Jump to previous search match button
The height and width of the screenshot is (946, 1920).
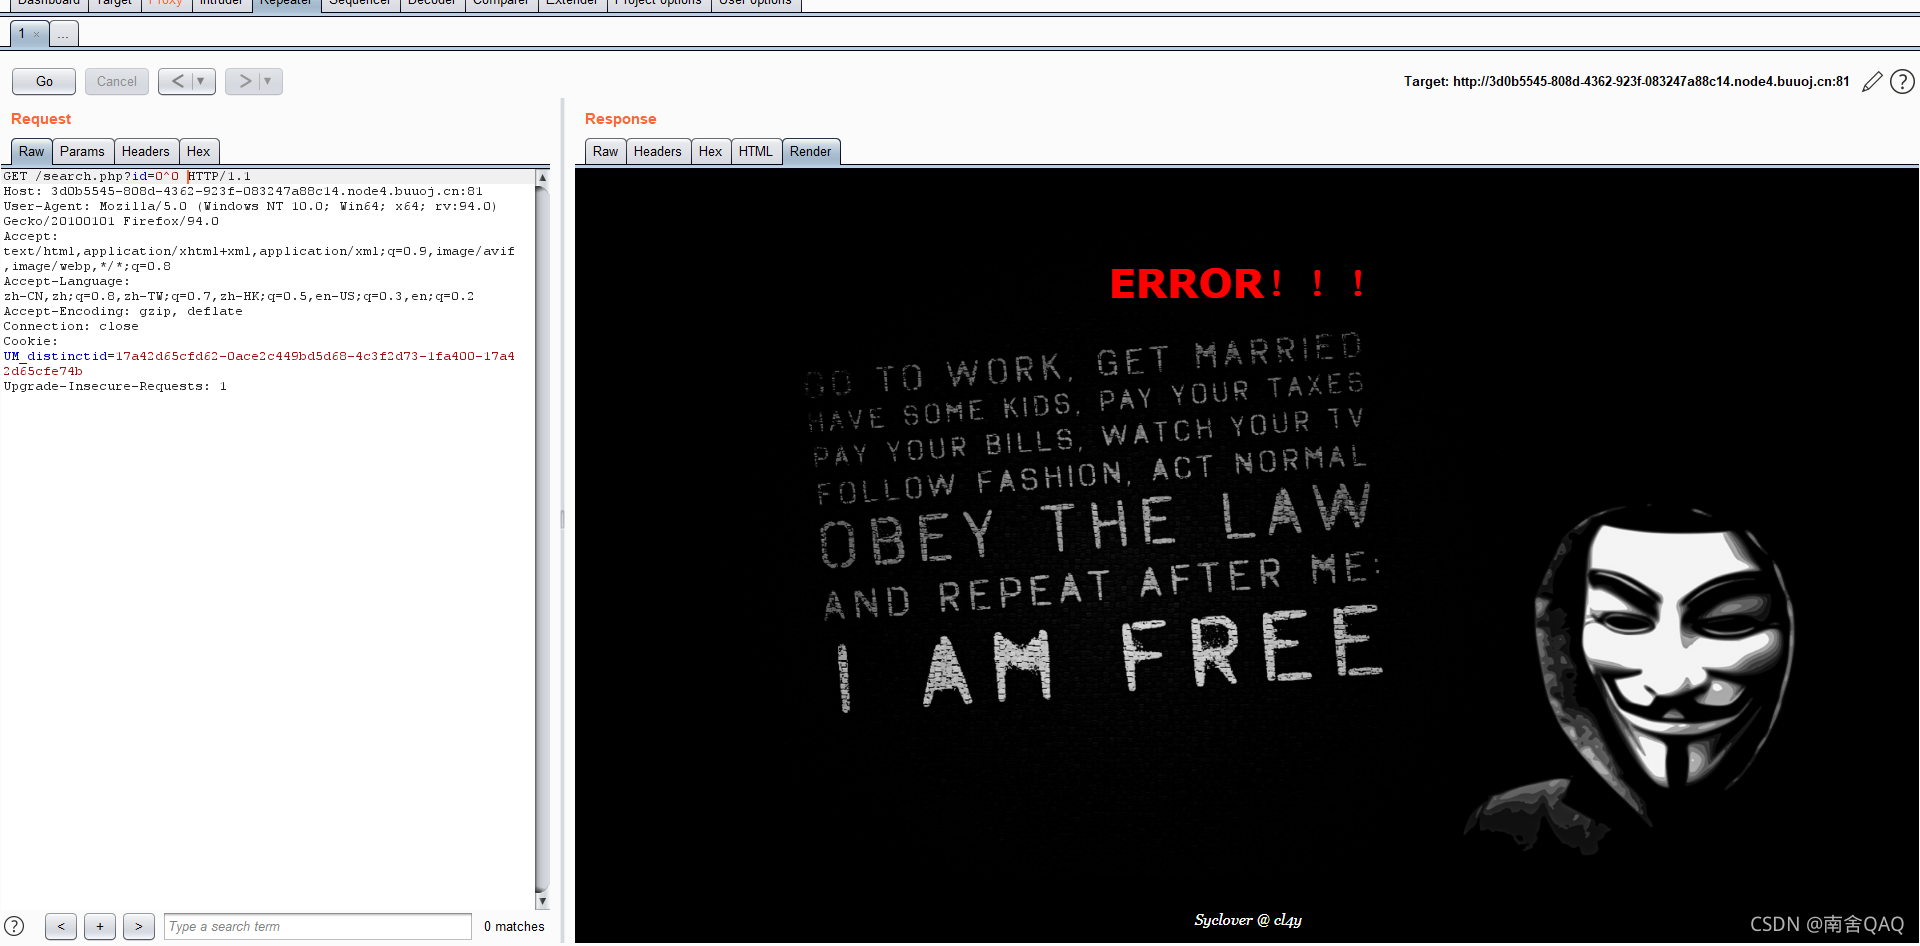pos(61,926)
